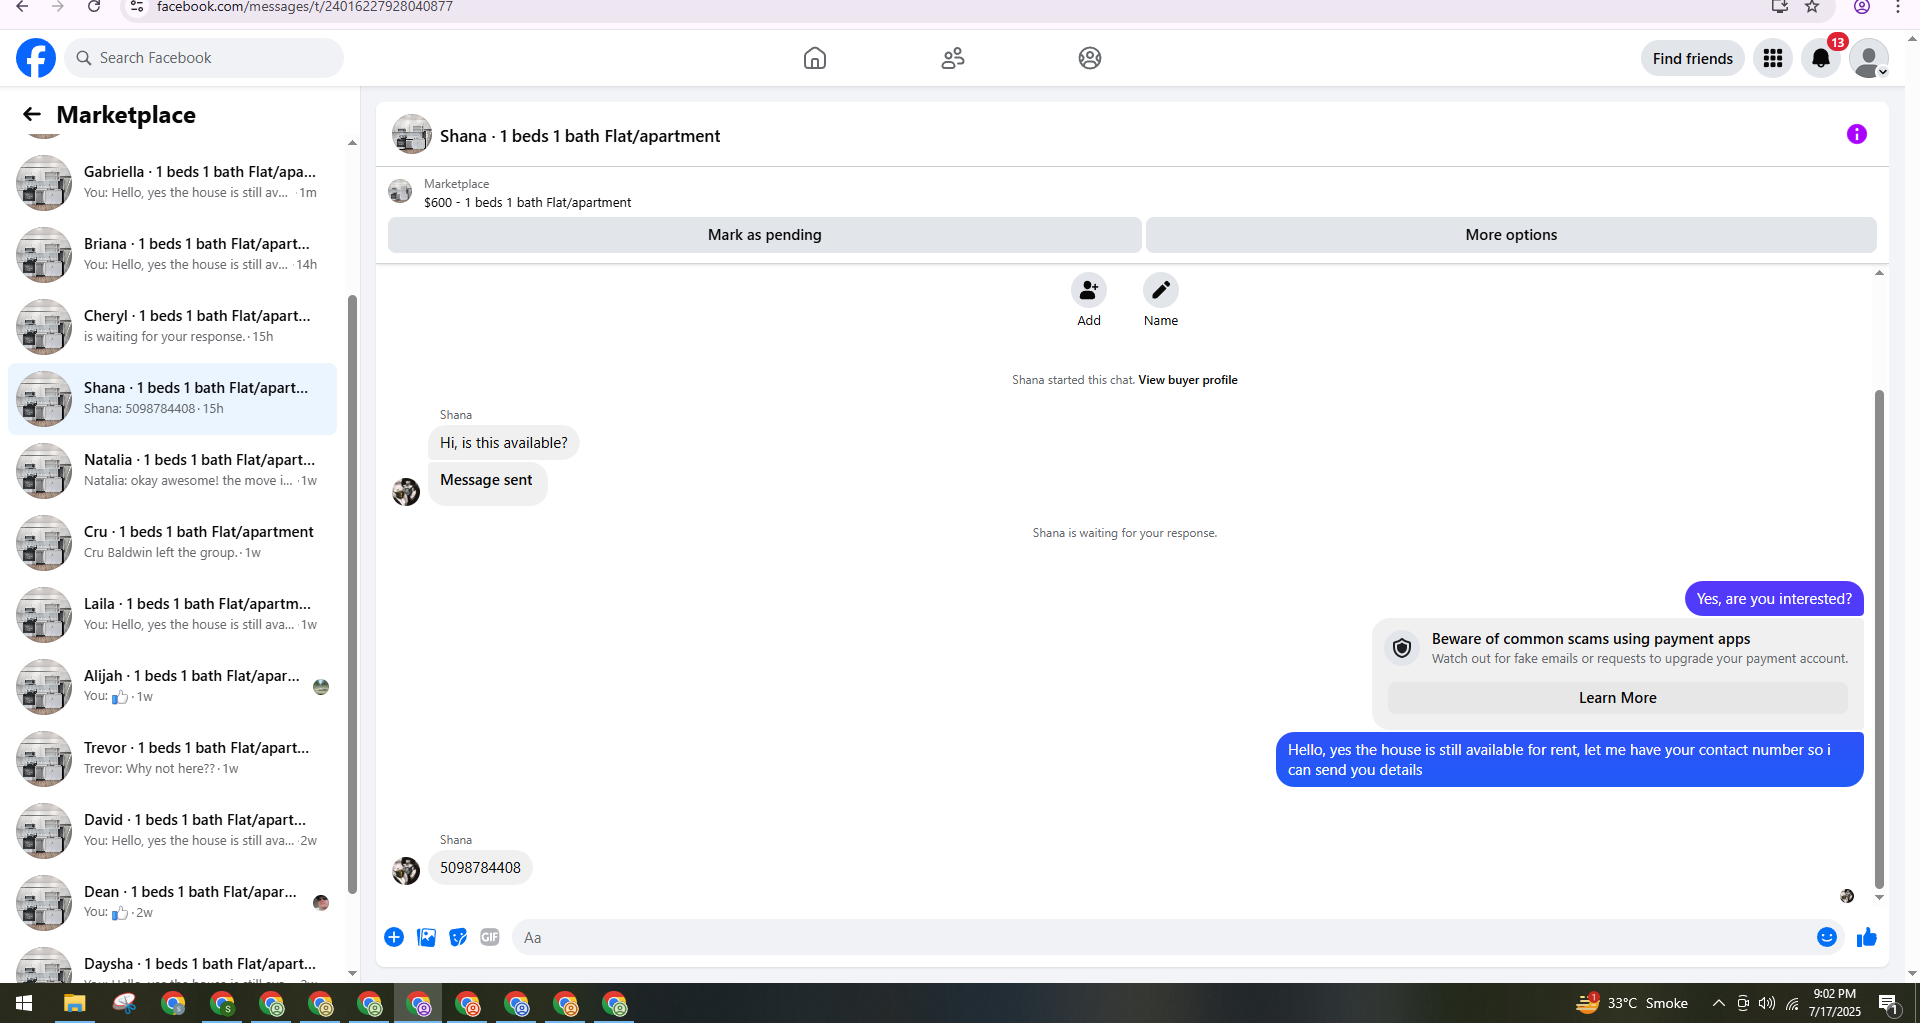Go to the Home feed icon
Image resolution: width=1920 pixels, height=1023 pixels.
pyautogui.click(x=815, y=58)
